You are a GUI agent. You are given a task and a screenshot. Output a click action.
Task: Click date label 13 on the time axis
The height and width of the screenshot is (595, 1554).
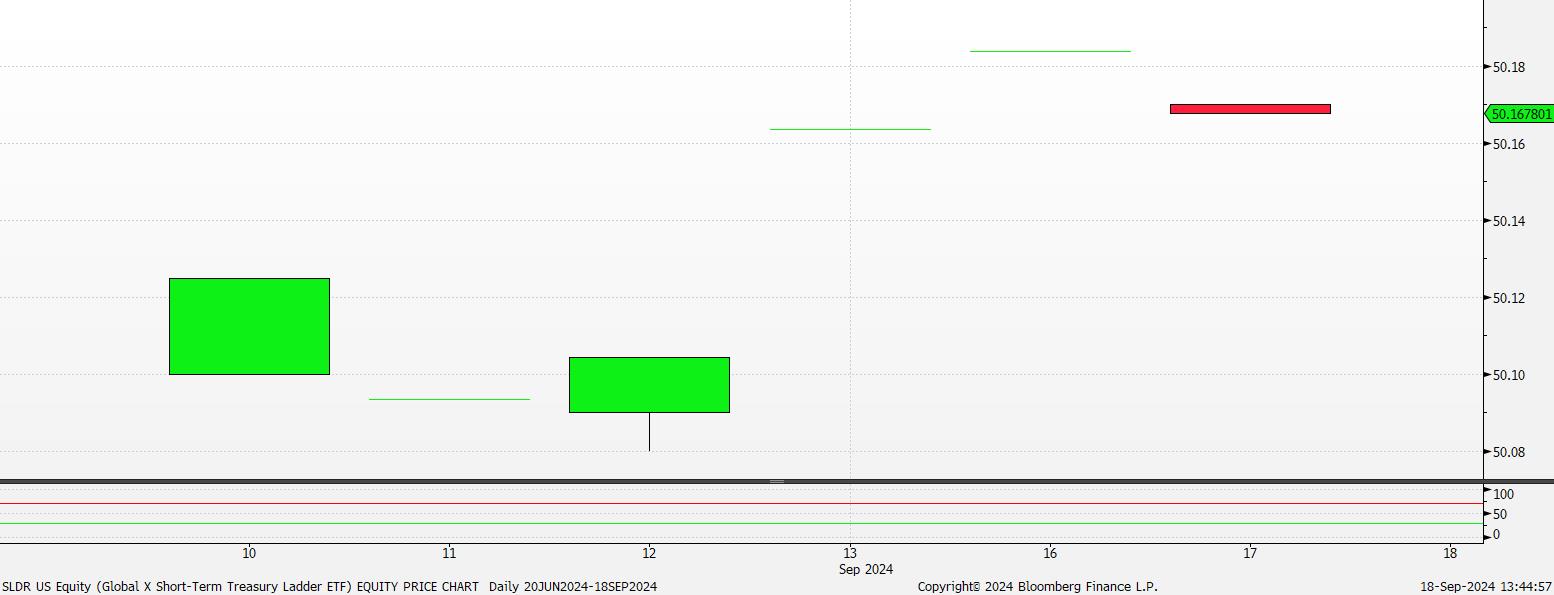[850, 553]
